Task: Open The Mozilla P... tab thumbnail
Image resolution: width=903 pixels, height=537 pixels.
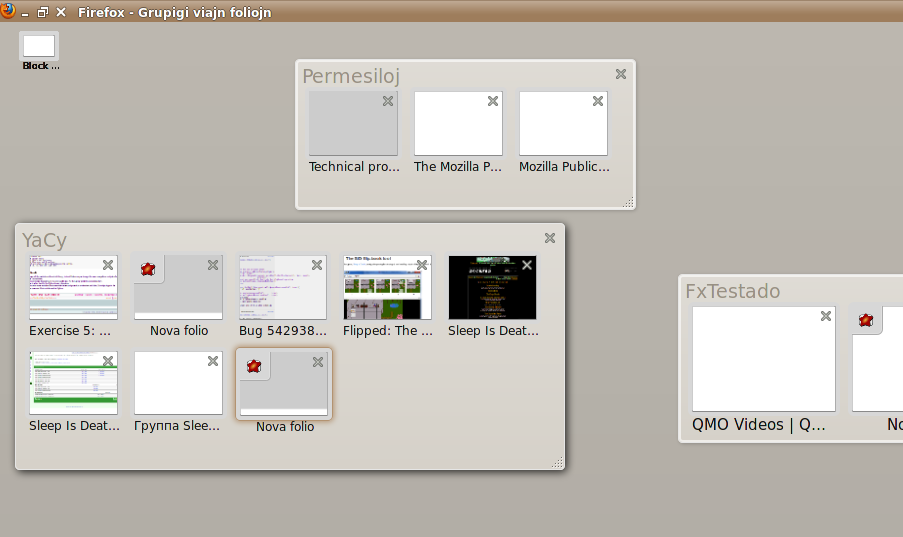Action: click(458, 123)
